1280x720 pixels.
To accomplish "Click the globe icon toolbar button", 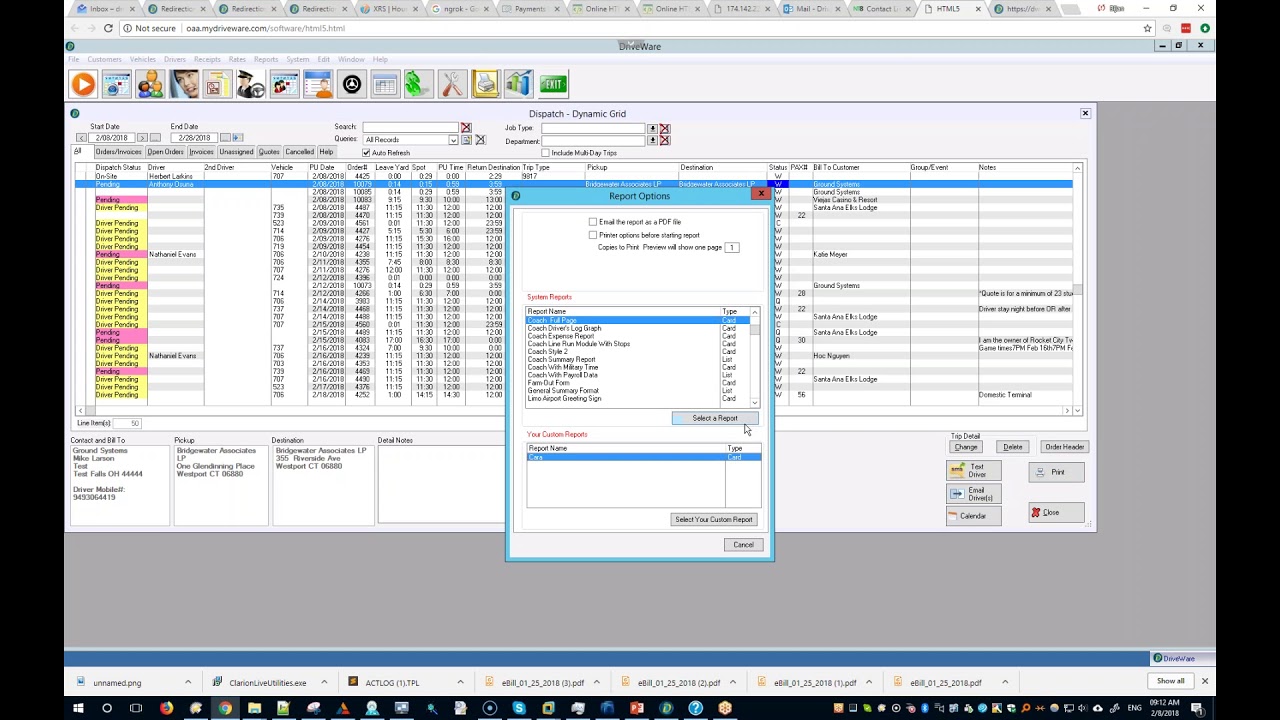I will pyautogui.click(x=117, y=85).
